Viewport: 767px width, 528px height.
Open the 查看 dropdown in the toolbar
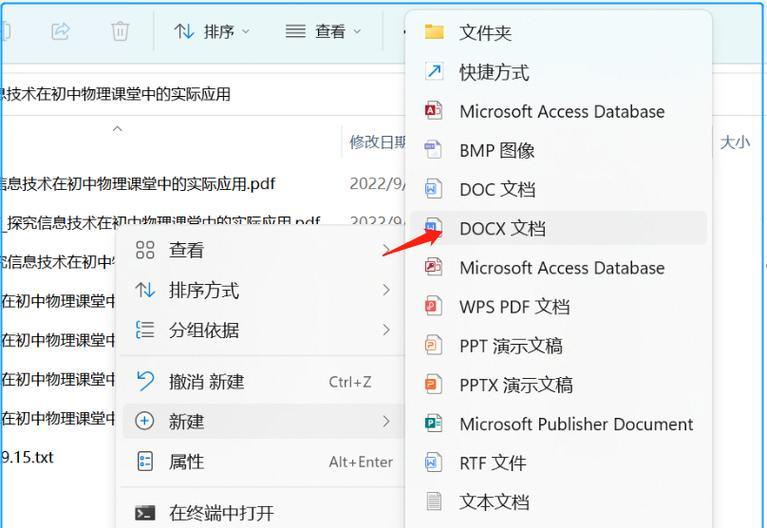(323, 32)
